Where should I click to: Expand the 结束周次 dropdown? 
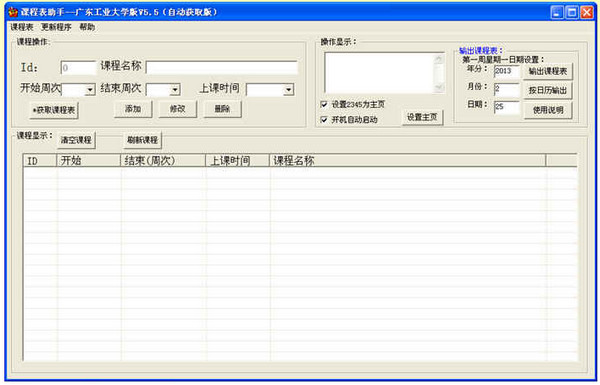coord(175,90)
